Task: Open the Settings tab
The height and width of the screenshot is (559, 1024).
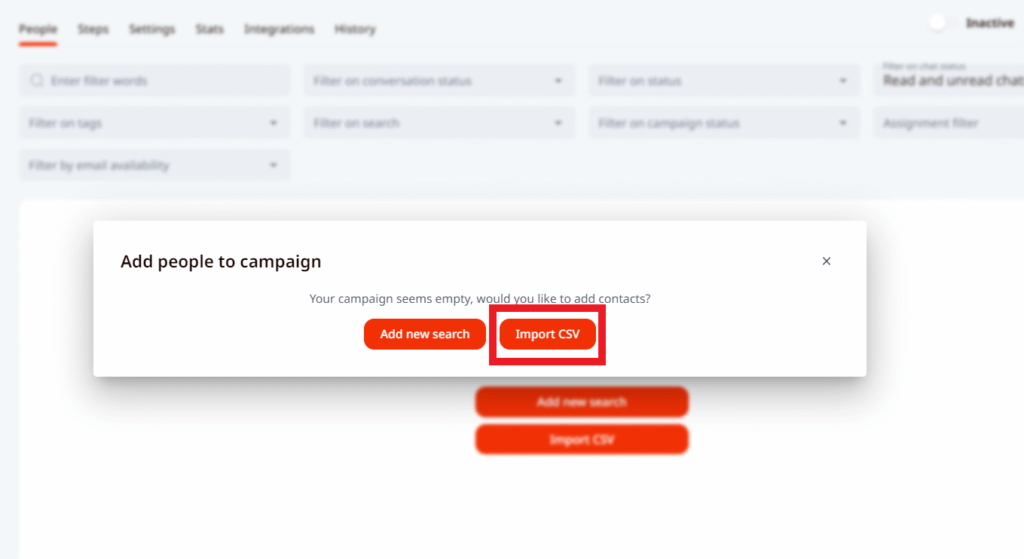Action: coord(152,29)
